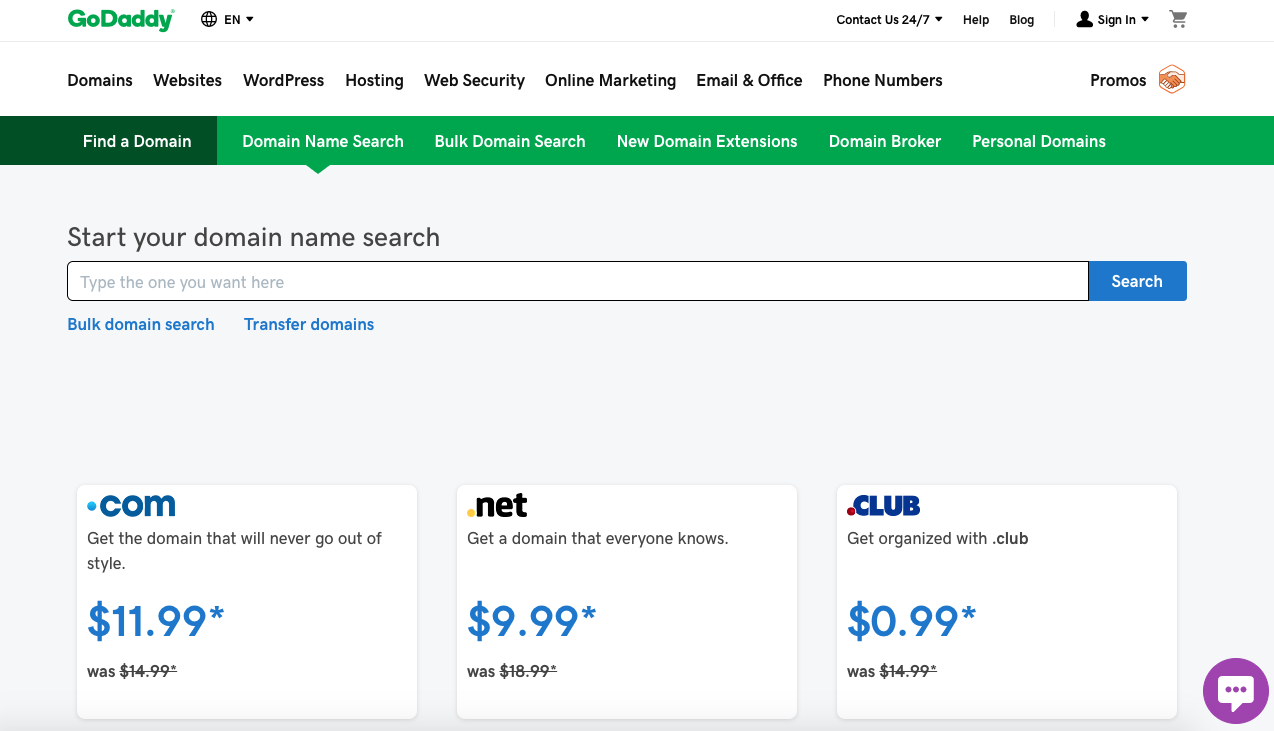1274x731 pixels.
Task: Click the Transfer domains link
Action: (309, 324)
